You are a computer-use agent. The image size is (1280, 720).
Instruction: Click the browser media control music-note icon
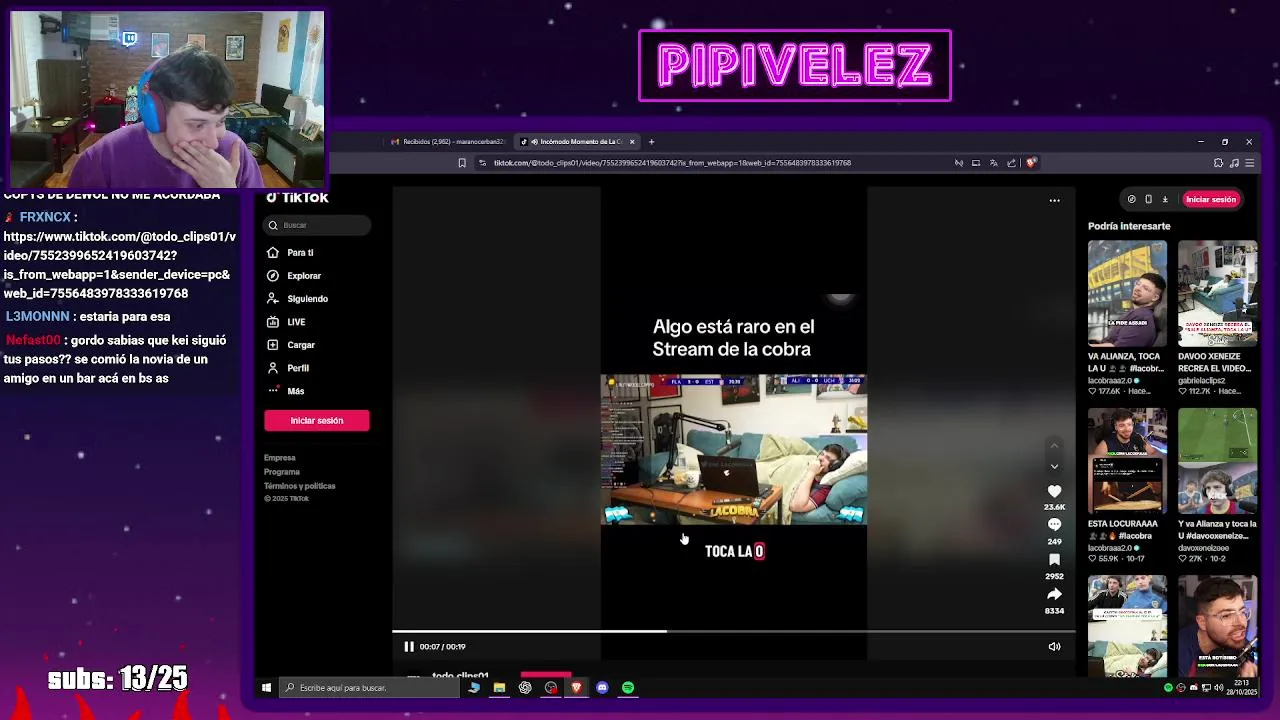point(1234,163)
